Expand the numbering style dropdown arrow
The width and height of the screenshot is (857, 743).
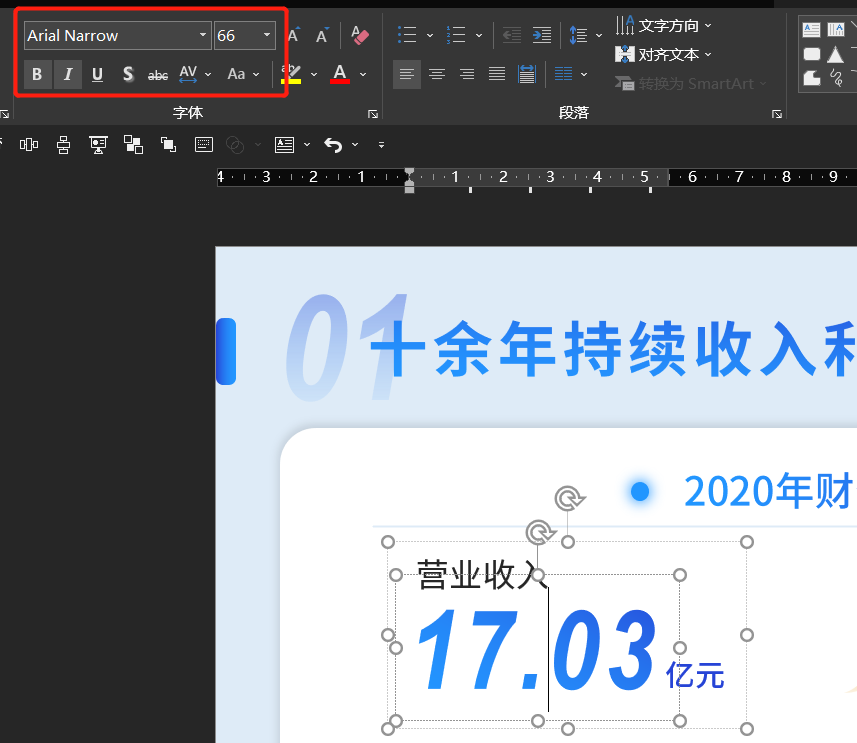[479, 36]
